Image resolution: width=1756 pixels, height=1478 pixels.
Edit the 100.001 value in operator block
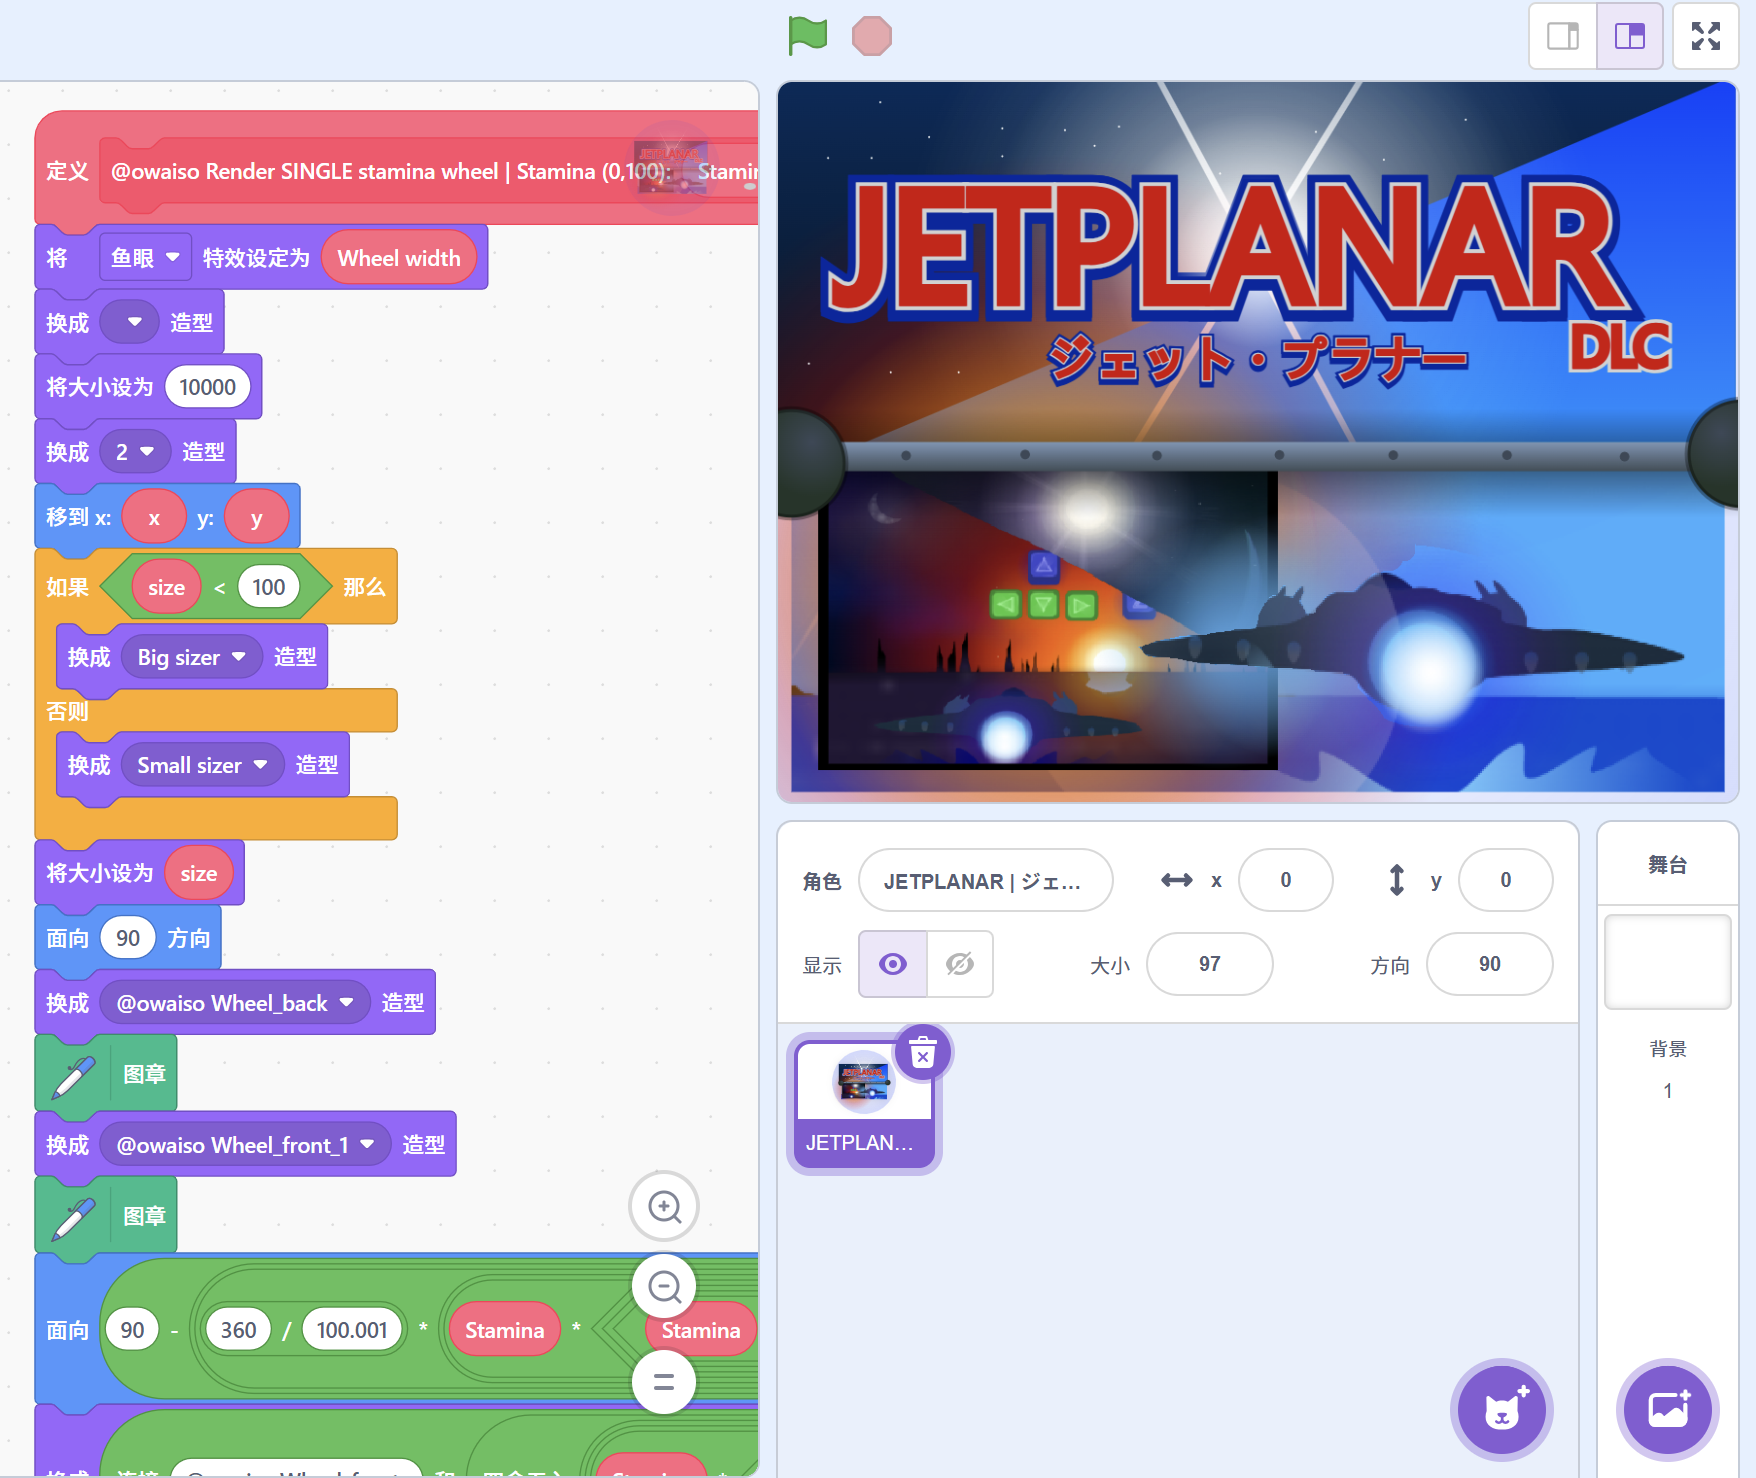[x=352, y=1330]
